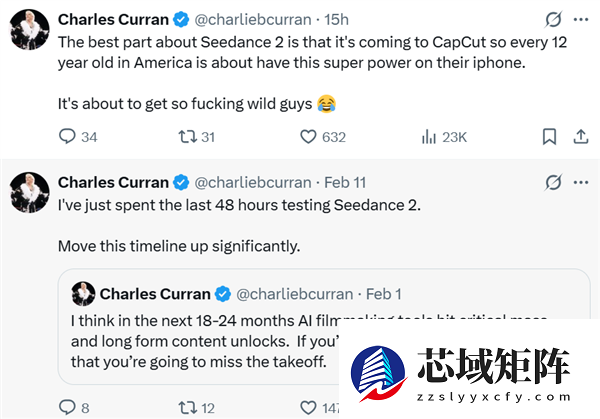600x419 pixels.
Task: Open Grok icon on the 15h tweet
Action: coord(551,19)
